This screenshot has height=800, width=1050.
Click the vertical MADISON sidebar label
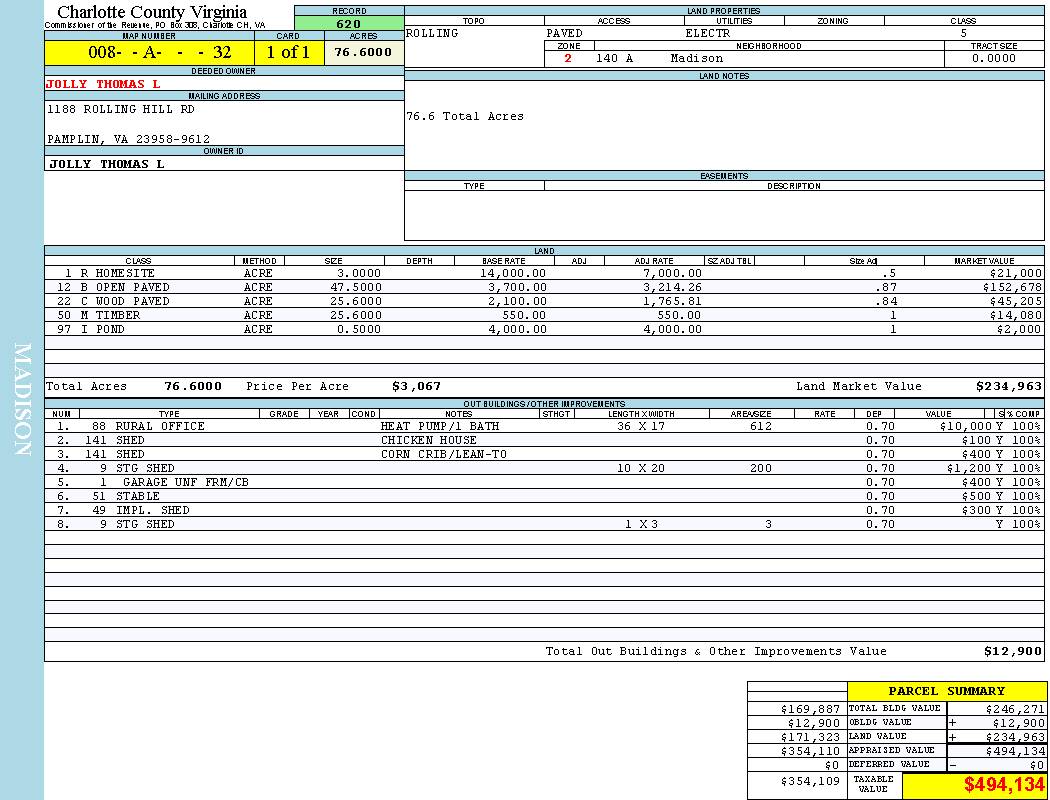tap(22, 400)
